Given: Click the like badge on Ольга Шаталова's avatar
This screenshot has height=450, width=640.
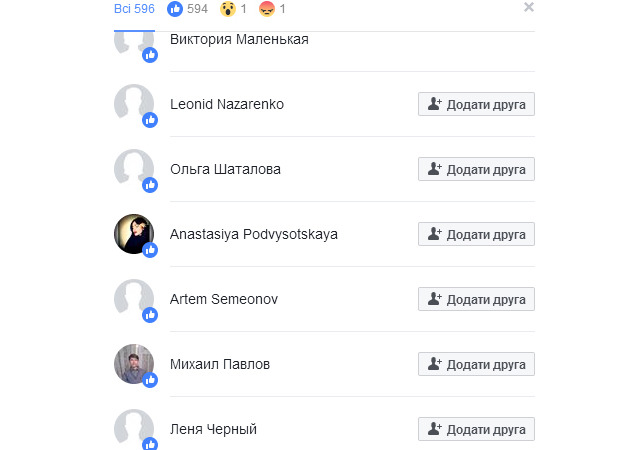Looking at the screenshot, I should point(150,185).
